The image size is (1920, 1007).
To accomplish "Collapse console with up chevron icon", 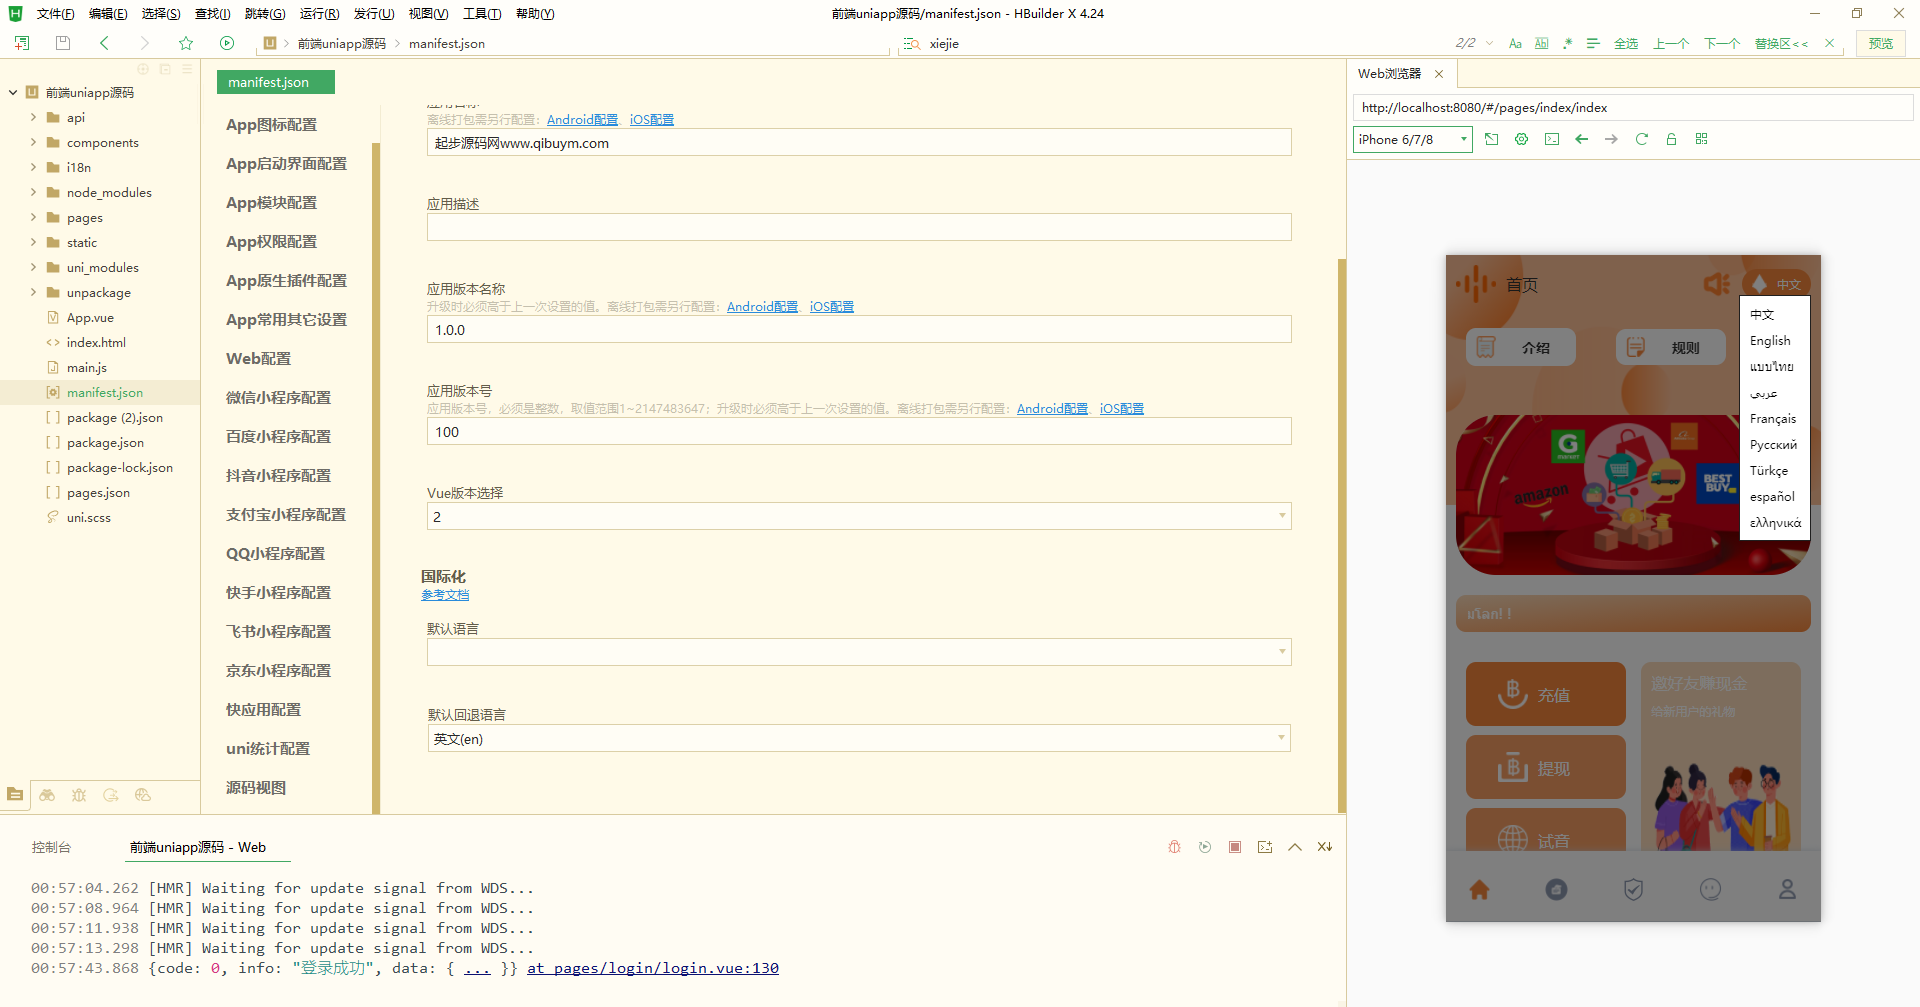I will point(1295,847).
